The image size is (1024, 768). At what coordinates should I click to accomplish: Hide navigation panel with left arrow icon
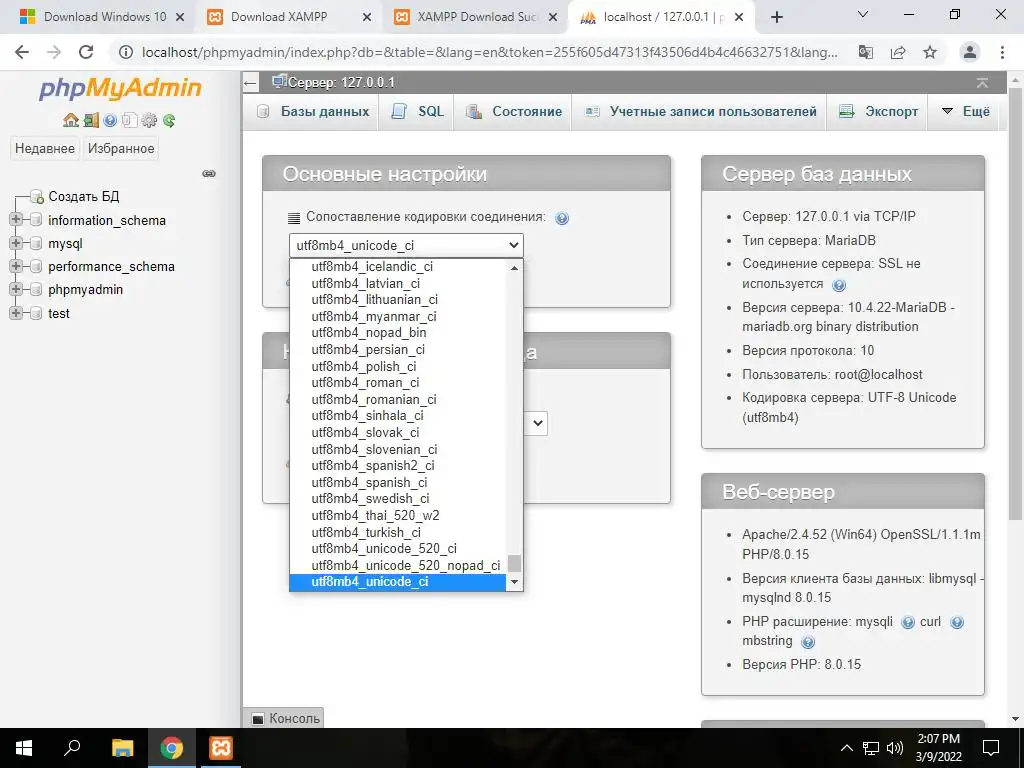coord(250,83)
